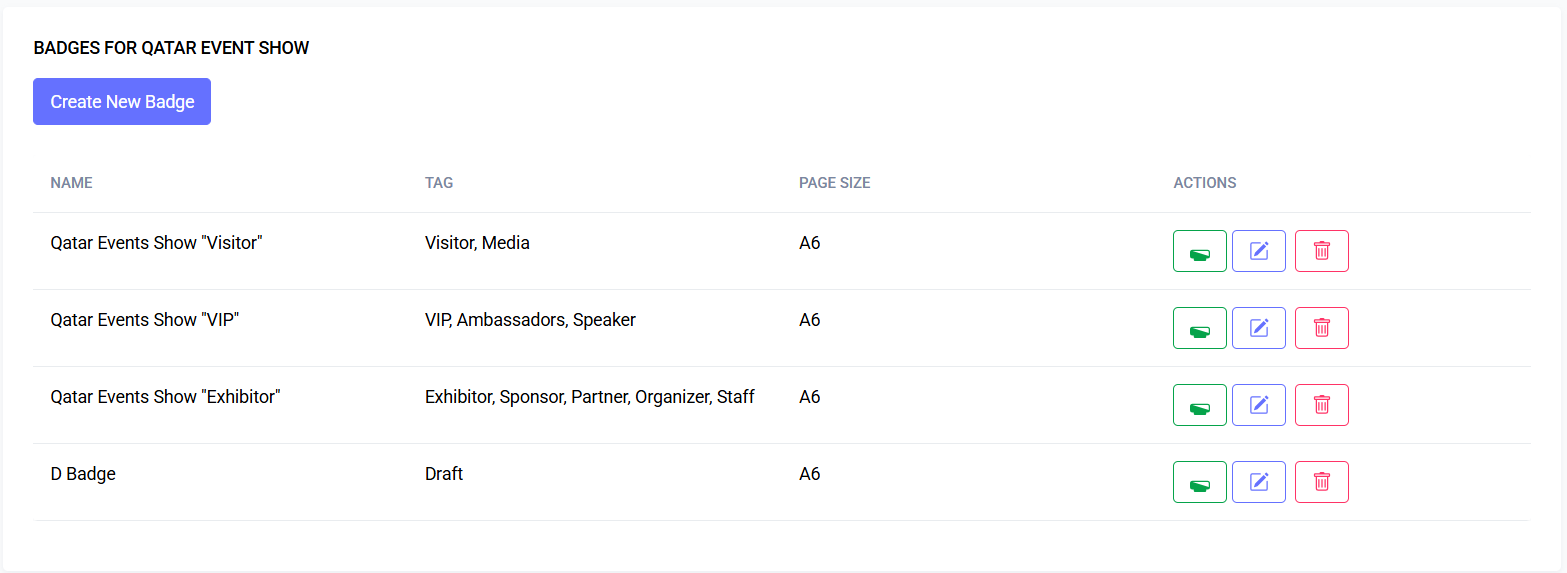1567x573 pixels.
Task: Remove the "Exhibitor" badge via trash icon
Action: 1321,405
